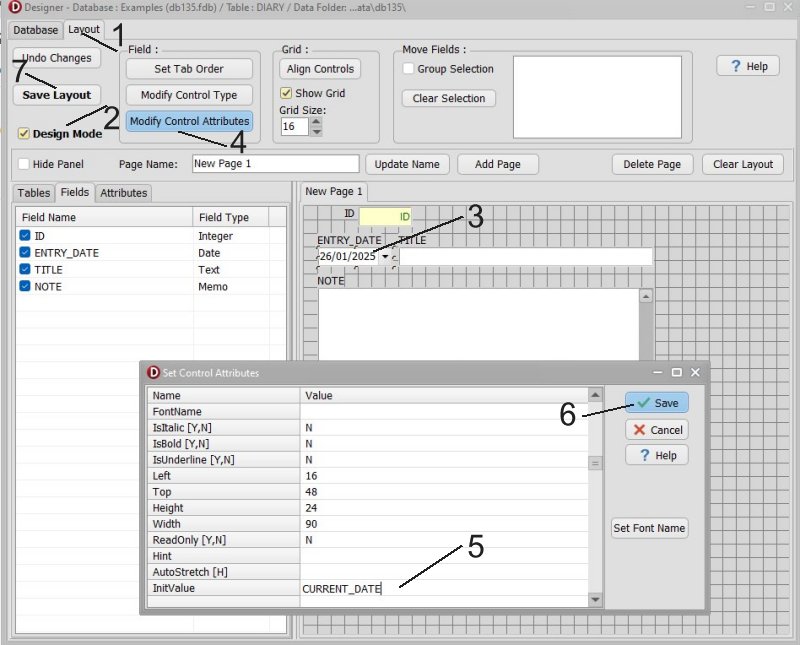Click the Designer app icon in title bar

tap(15, 7)
